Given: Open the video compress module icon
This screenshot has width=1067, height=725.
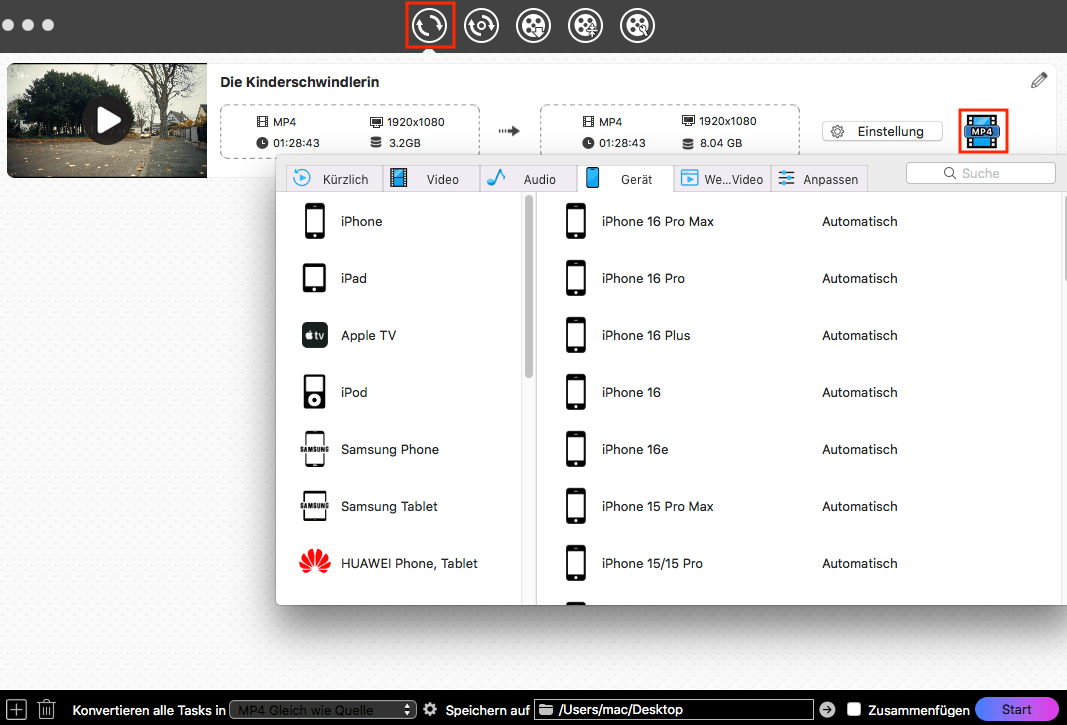Looking at the screenshot, I should coord(586,26).
